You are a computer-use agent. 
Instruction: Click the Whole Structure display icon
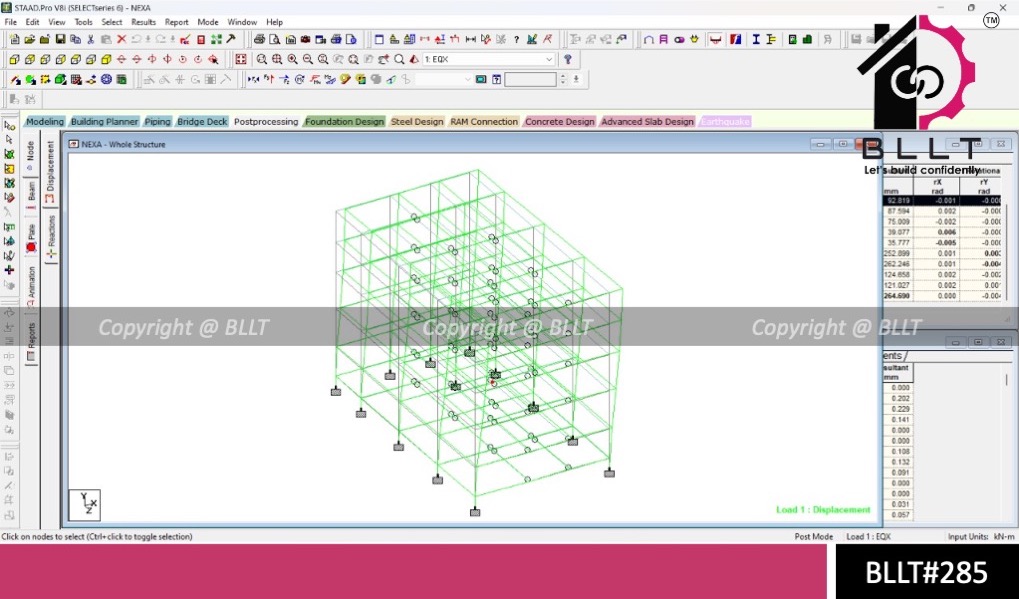coord(240,59)
